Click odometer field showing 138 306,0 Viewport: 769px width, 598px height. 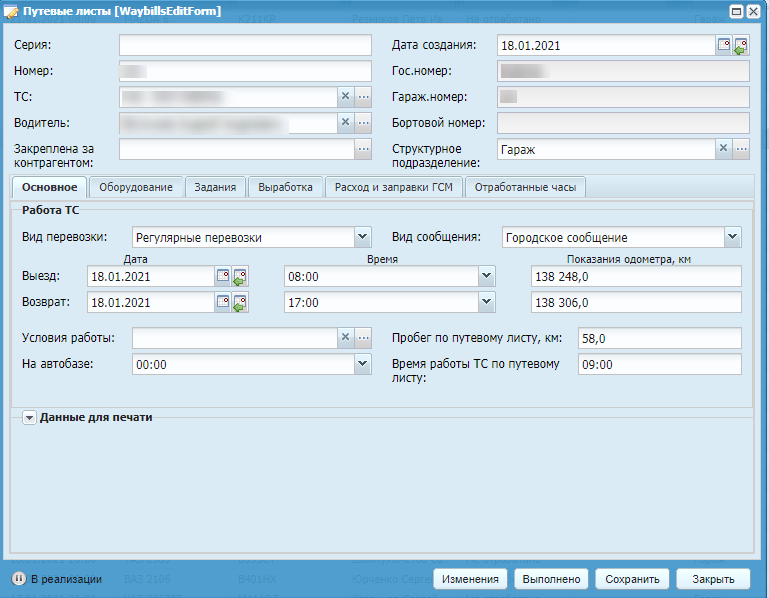click(x=636, y=303)
